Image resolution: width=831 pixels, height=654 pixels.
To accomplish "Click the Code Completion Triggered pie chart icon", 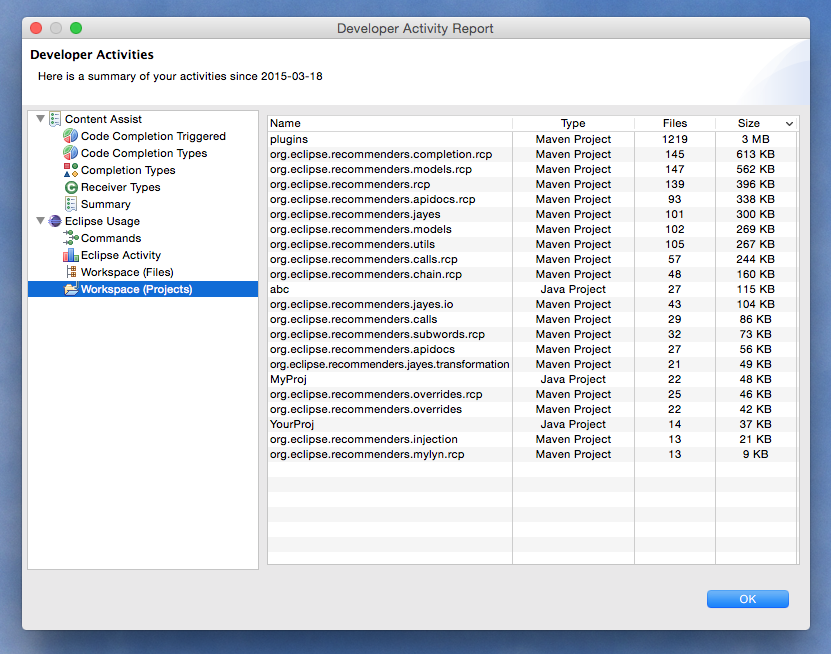I will [x=70, y=136].
